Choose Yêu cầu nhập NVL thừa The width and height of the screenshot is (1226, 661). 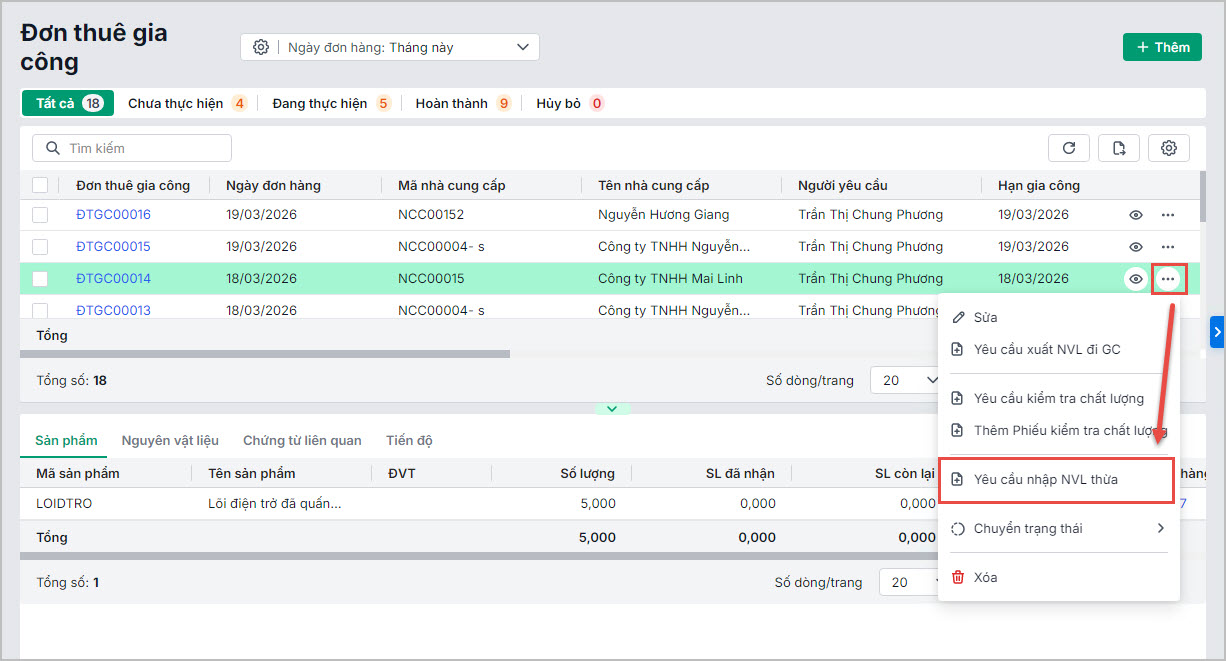click(1057, 480)
